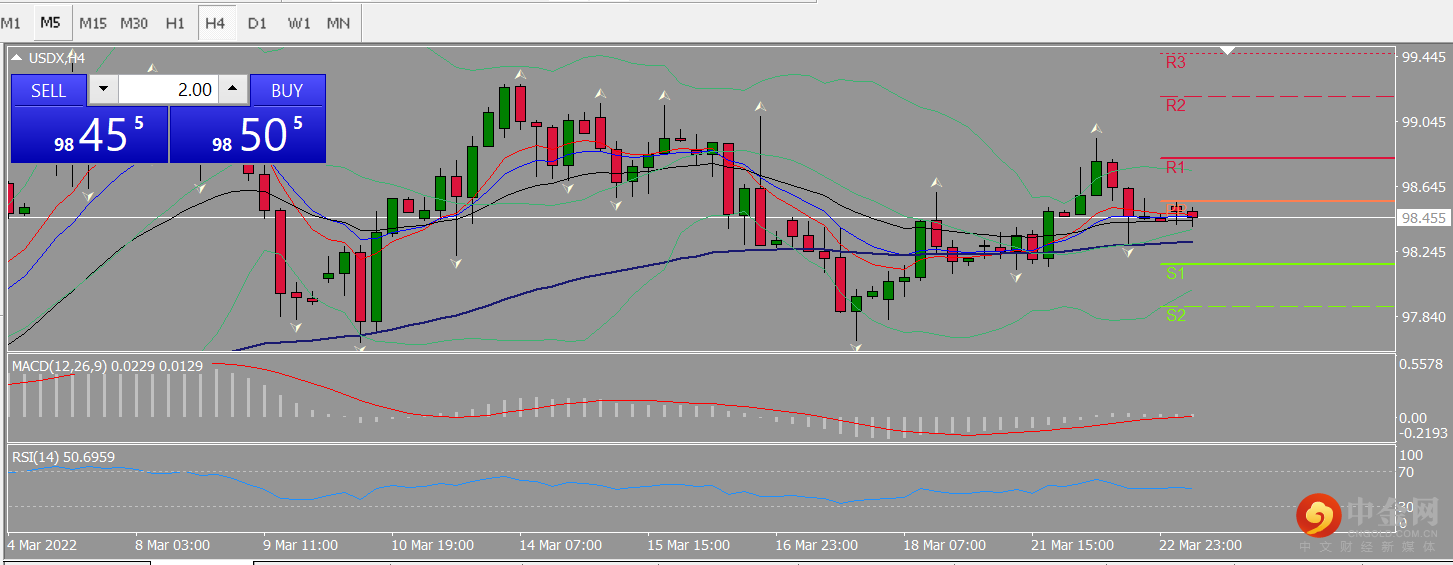
Task: Open the W1 weekly timeframe
Action: click(298, 22)
